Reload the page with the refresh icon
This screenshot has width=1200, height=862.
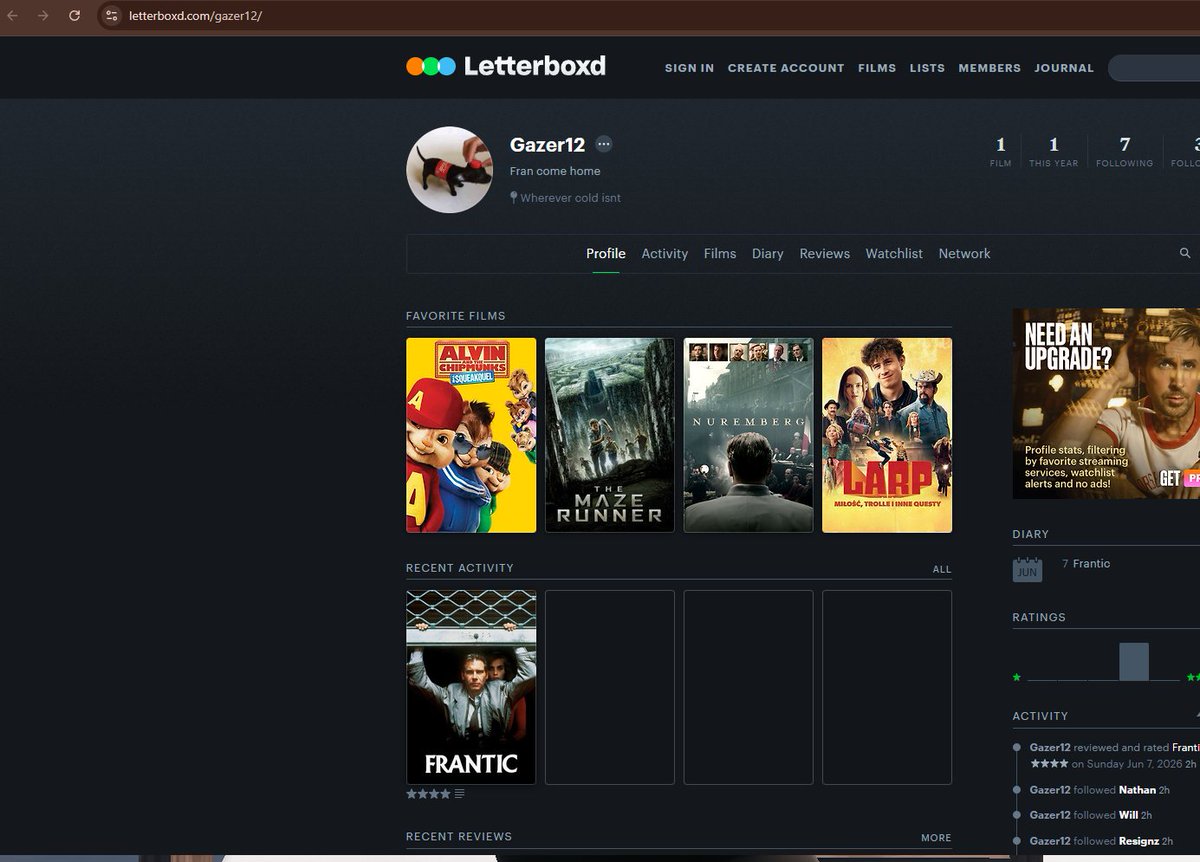tap(74, 16)
